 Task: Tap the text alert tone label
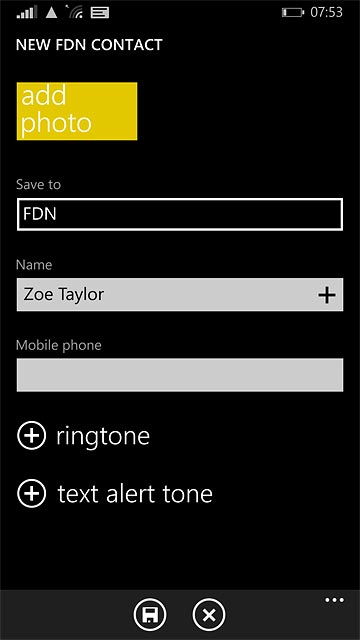(135, 493)
